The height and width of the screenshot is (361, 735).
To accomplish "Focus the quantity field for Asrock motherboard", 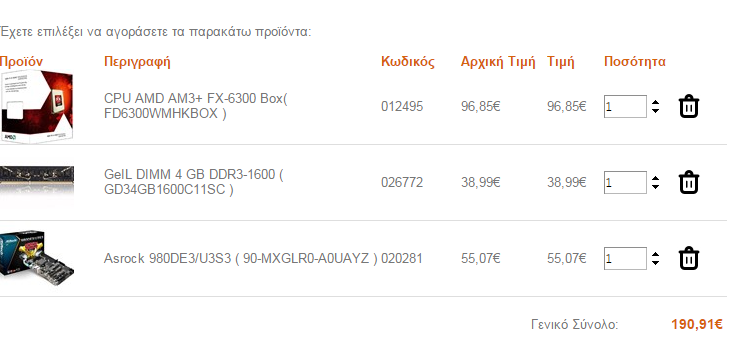I will 625,258.
